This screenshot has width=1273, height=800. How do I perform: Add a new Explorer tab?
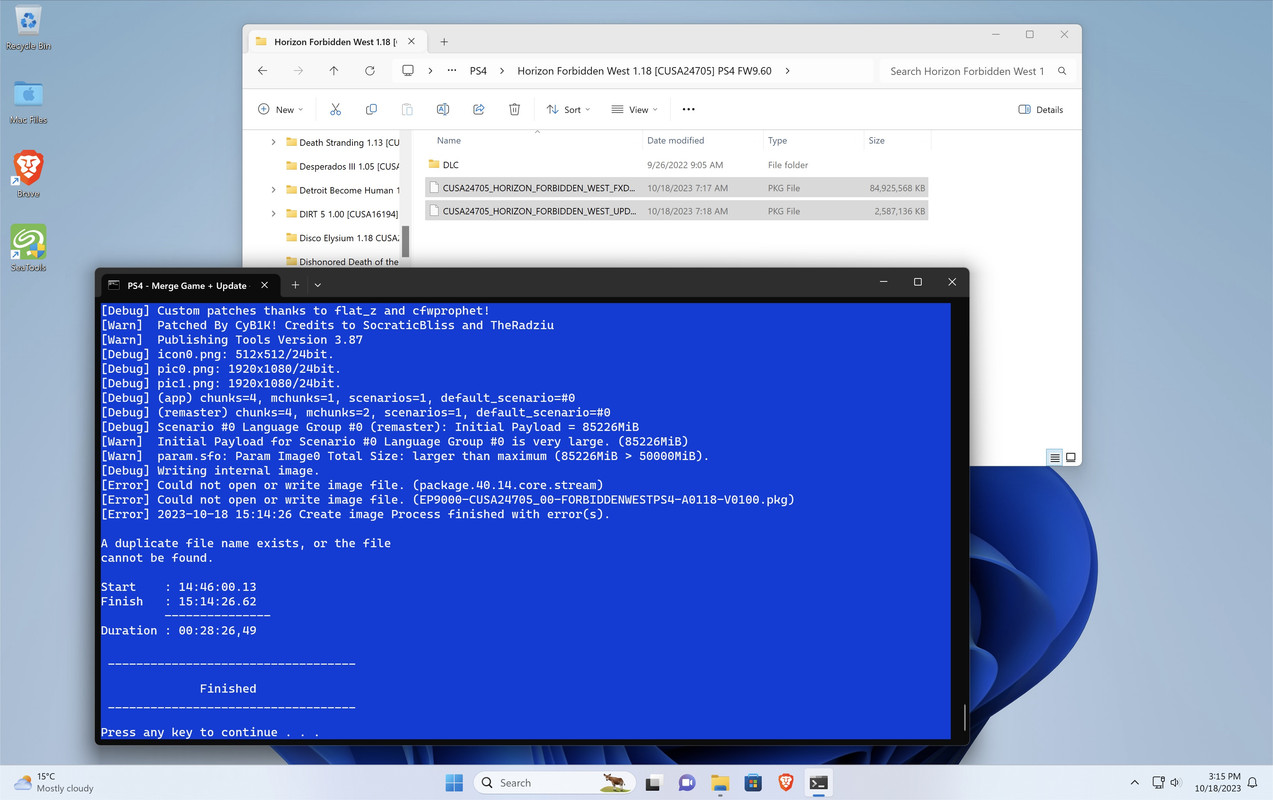click(x=444, y=42)
